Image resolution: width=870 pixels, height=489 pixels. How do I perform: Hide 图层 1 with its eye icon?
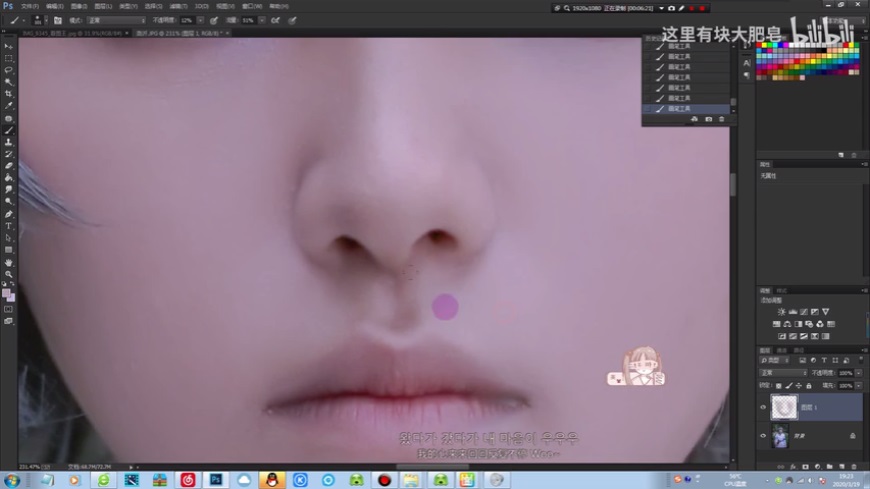click(x=763, y=407)
